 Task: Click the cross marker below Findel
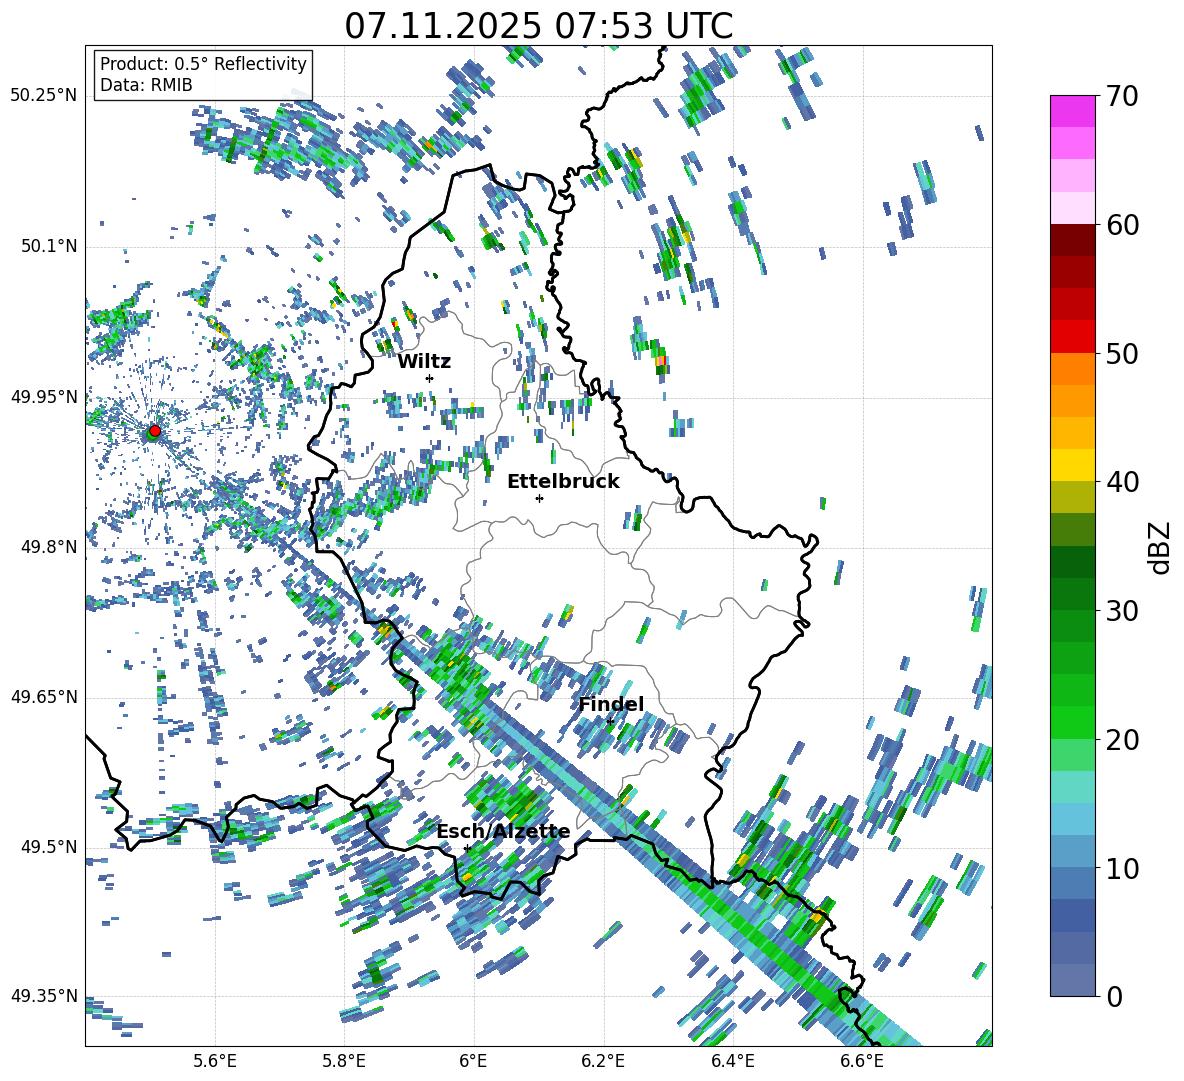(610, 722)
